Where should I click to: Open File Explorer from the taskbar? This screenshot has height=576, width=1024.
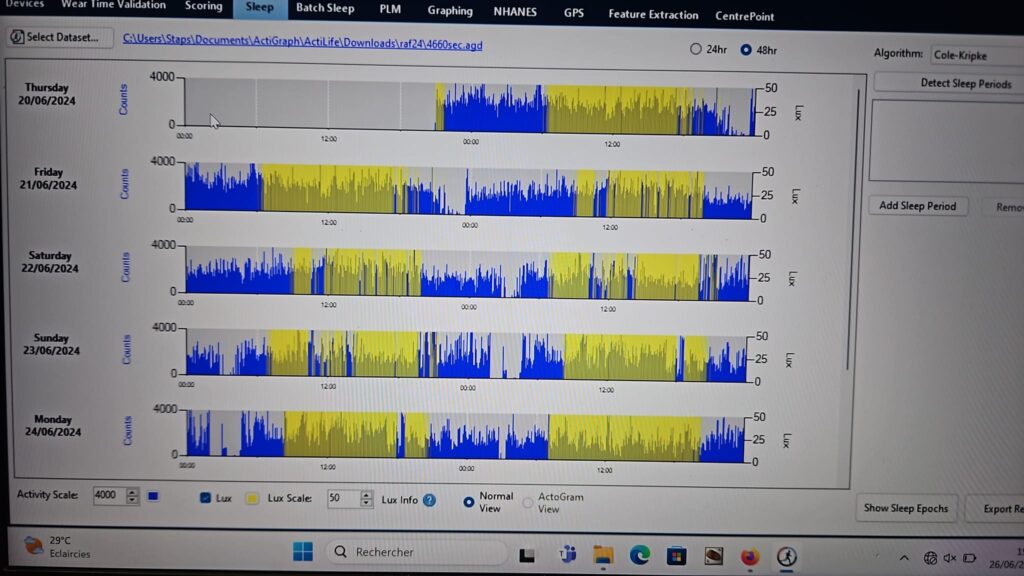(603, 555)
